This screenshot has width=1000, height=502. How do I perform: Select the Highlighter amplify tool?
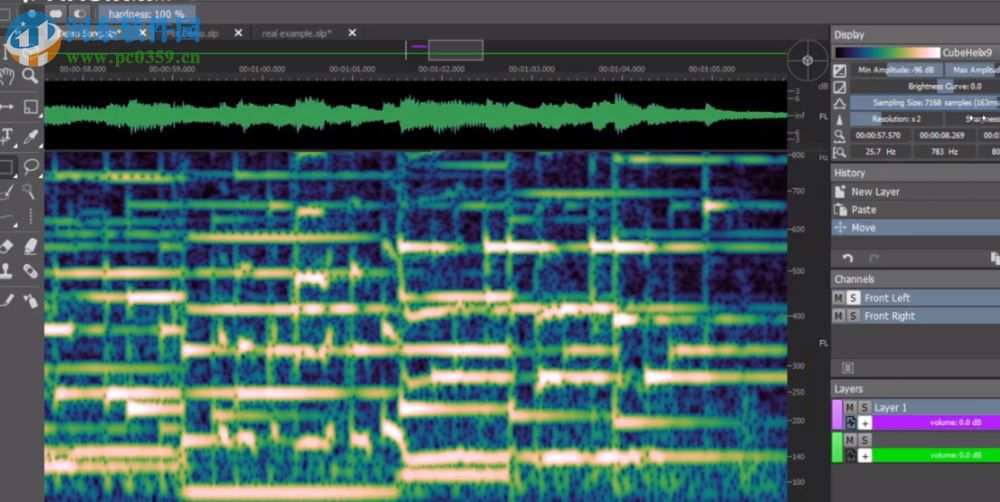pyautogui.click(x=30, y=246)
